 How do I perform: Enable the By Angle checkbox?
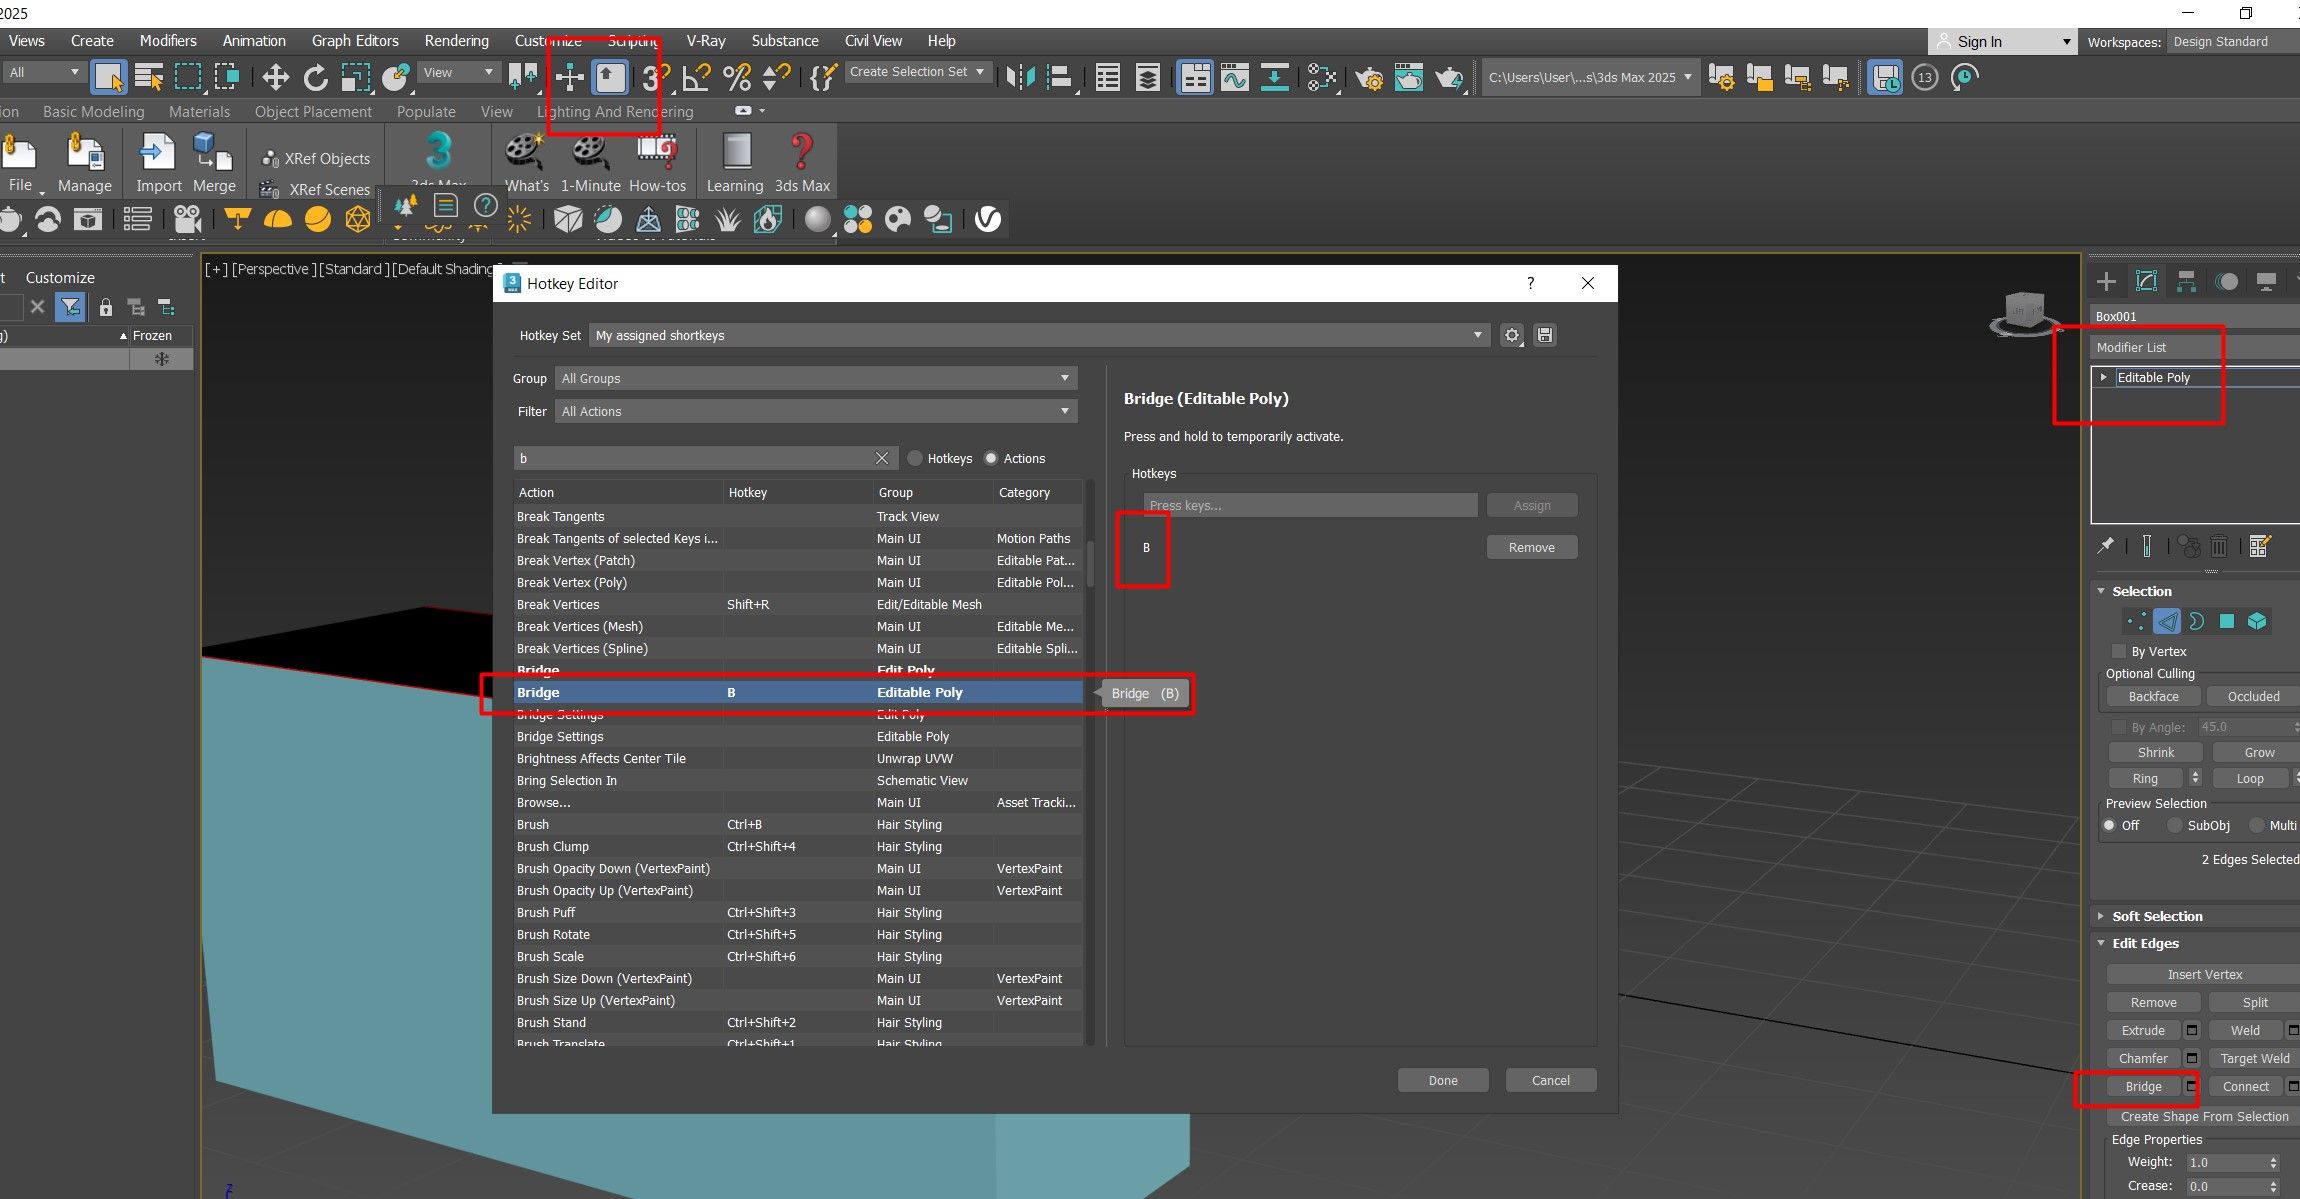[2118, 727]
